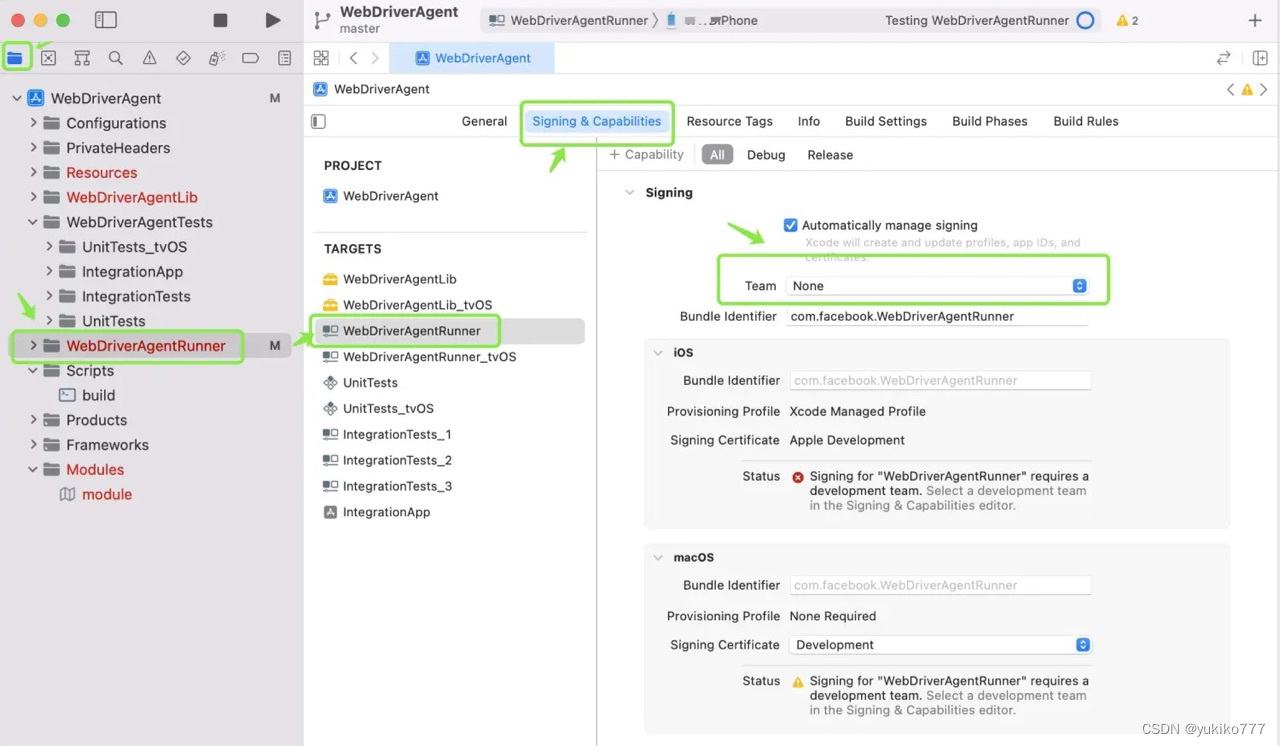Screen dimensions: 1280x746
Task: Open the Find navigator magnifier icon
Action: click(116, 58)
